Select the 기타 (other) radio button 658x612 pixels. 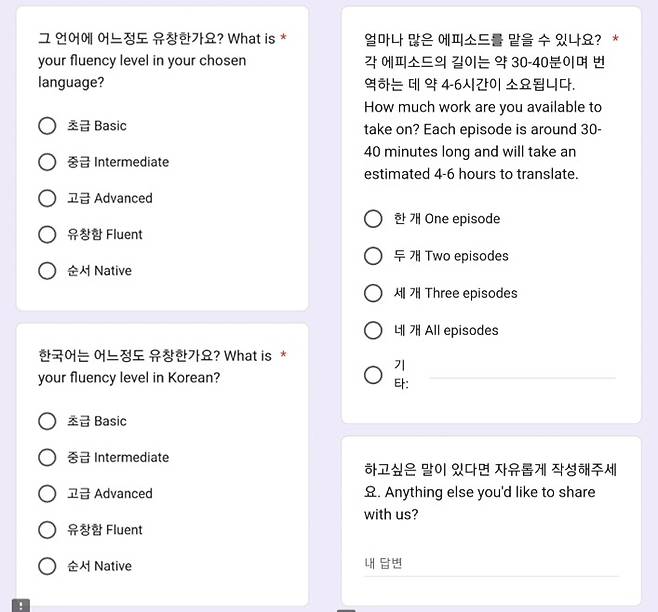point(373,375)
